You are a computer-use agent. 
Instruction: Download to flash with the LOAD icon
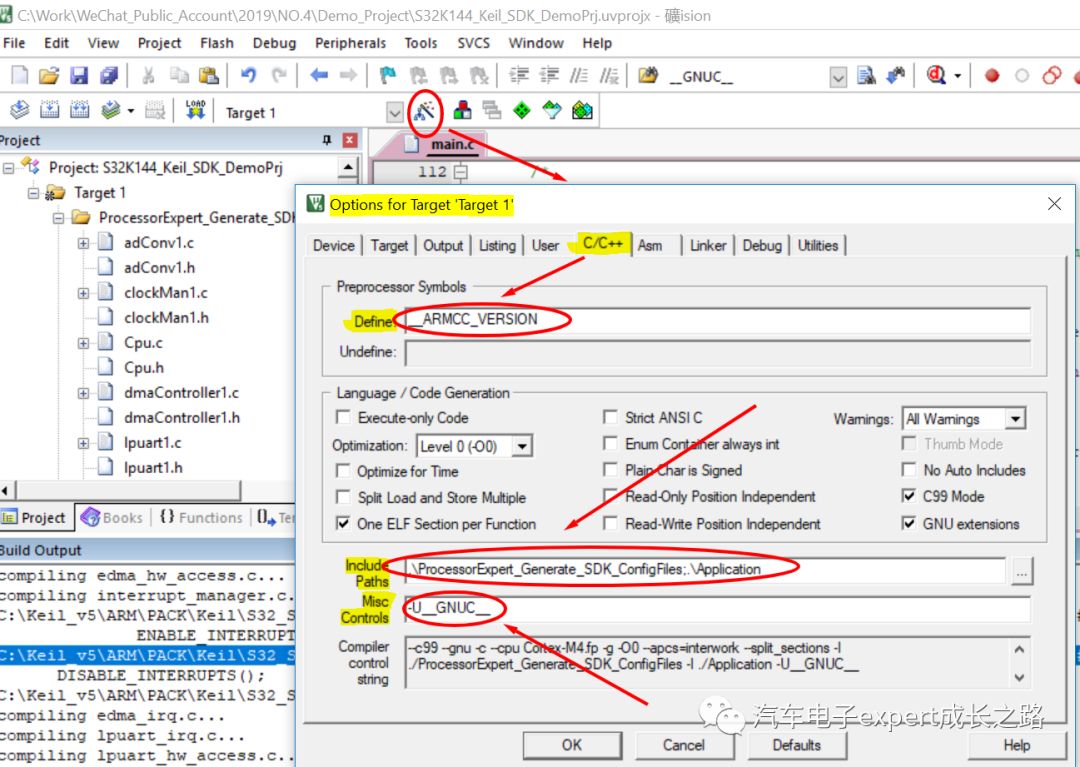pyautogui.click(x=196, y=110)
